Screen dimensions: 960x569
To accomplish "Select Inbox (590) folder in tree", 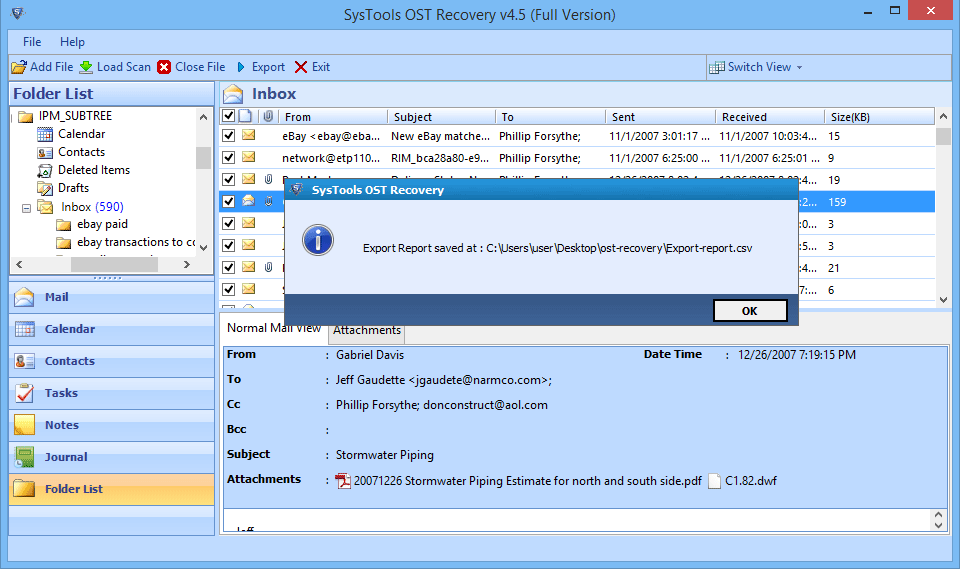I will [92, 206].
